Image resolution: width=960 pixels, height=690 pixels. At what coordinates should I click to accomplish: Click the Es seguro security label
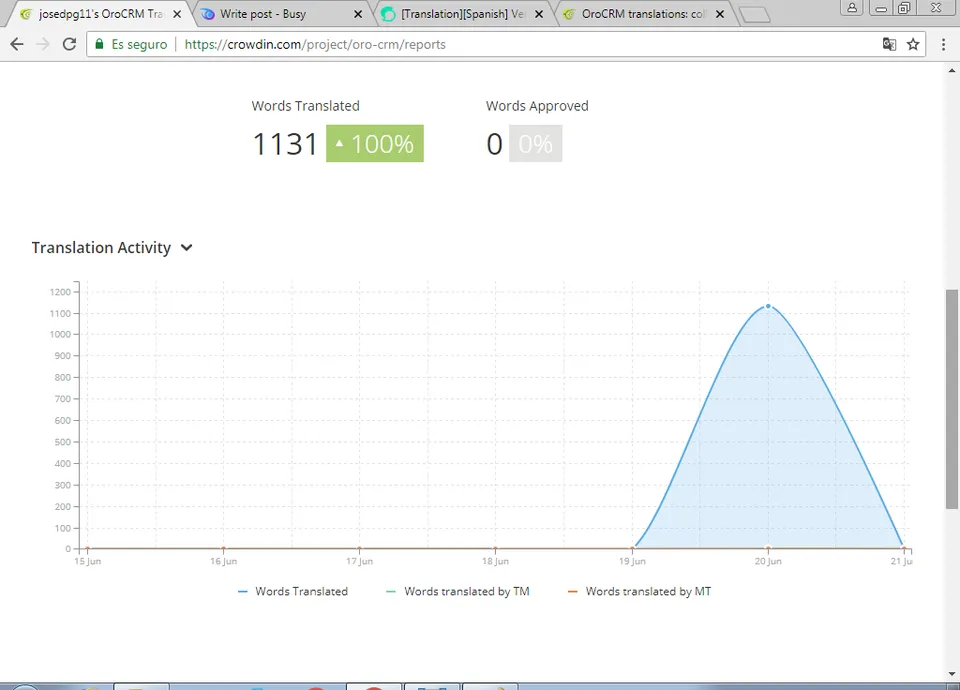pyautogui.click(x=139, y=44)
